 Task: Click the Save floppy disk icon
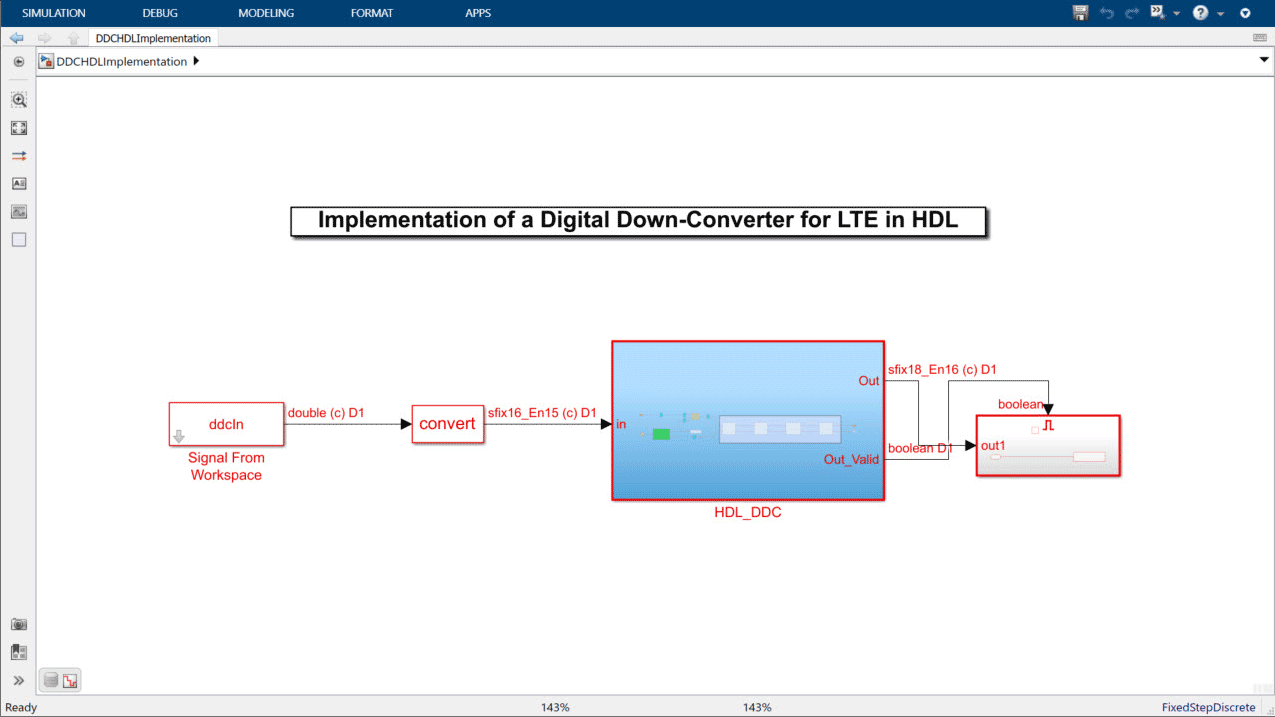(1080, 13)
